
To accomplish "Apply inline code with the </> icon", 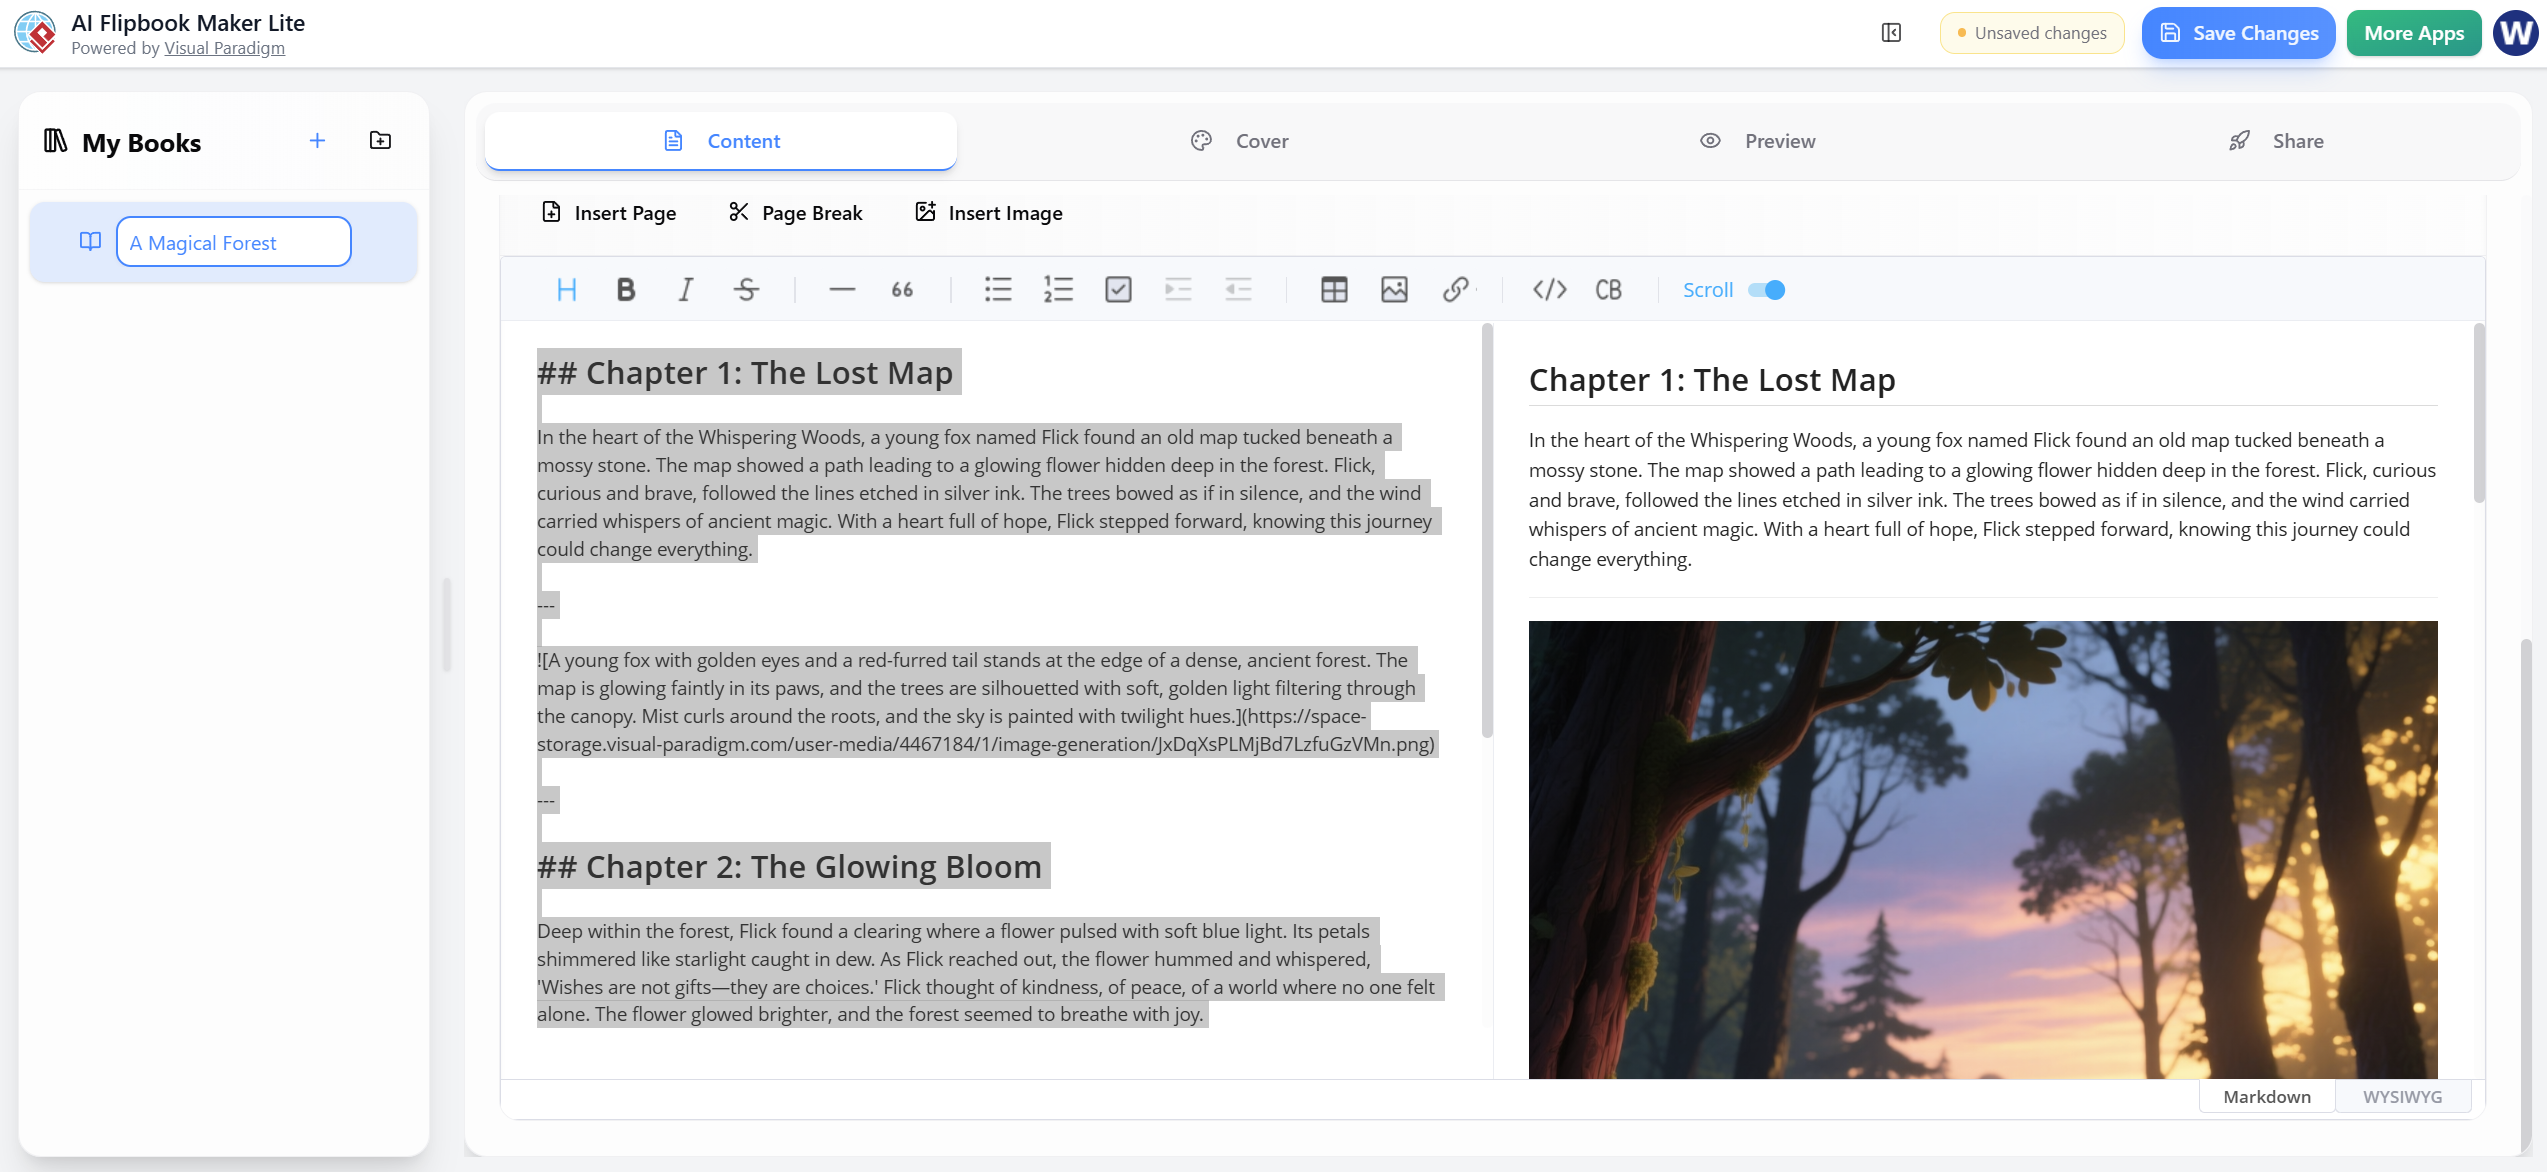I will tap(1548, 289).
